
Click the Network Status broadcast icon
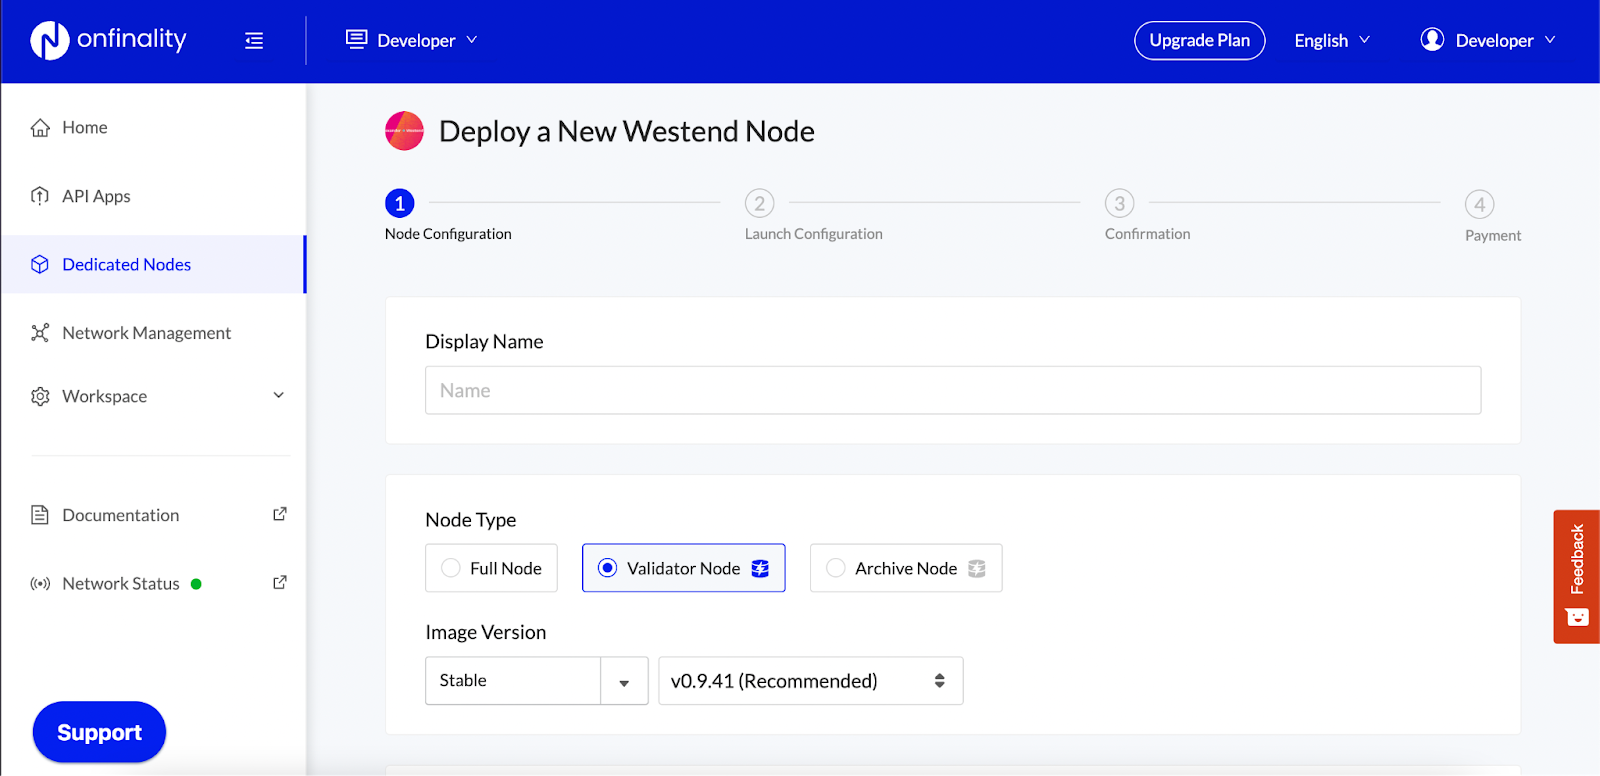[x=40, y=584]
